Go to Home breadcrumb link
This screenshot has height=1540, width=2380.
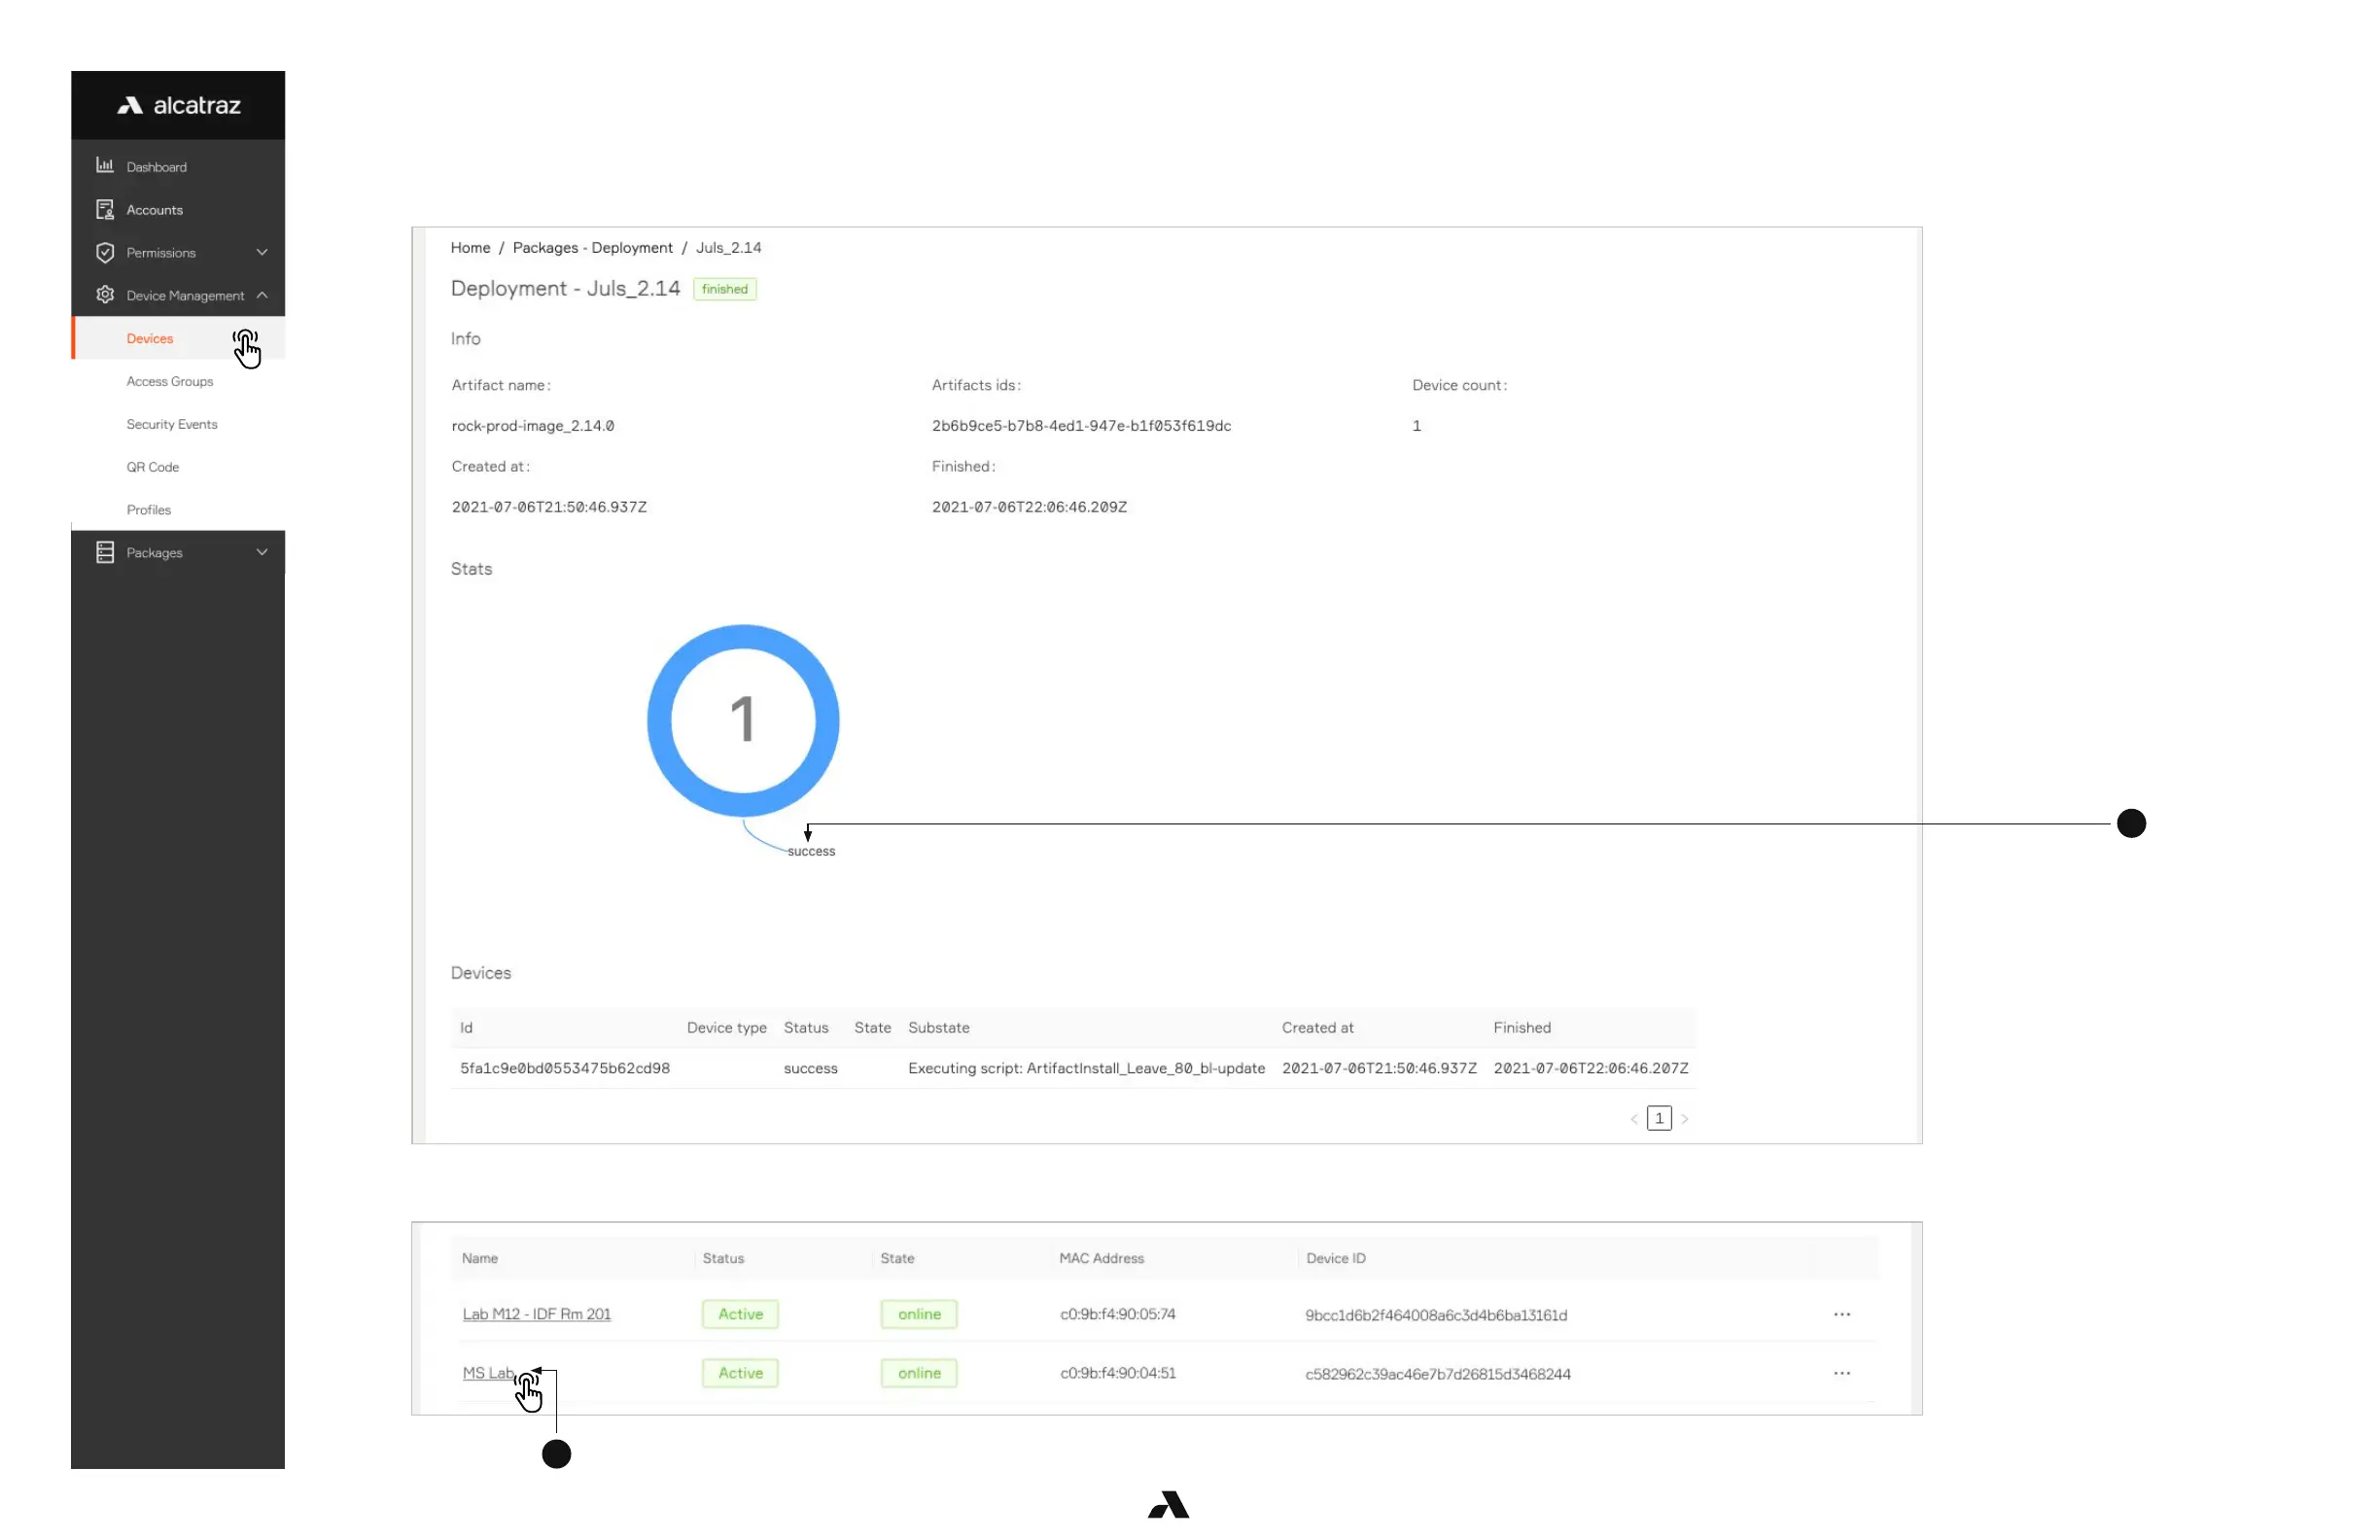pyautogui.click(x=470, y=248)
